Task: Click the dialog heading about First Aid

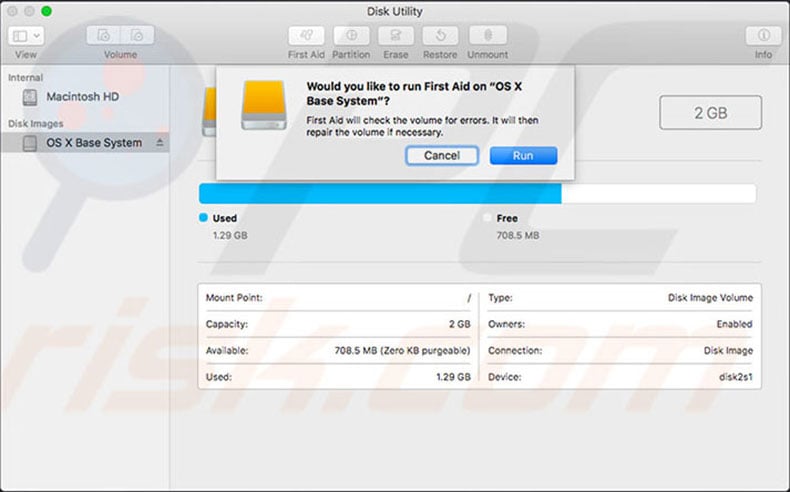Action: click(414, 94)
